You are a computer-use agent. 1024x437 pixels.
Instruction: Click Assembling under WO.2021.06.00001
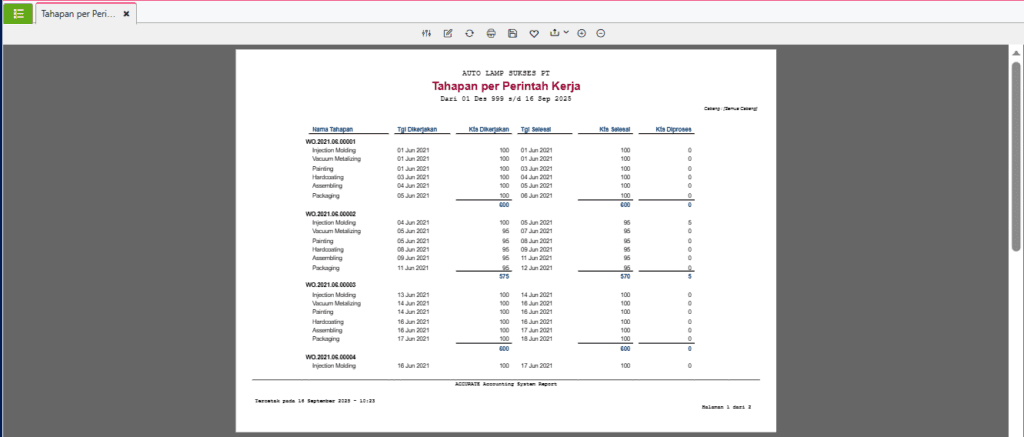point(327,186)
